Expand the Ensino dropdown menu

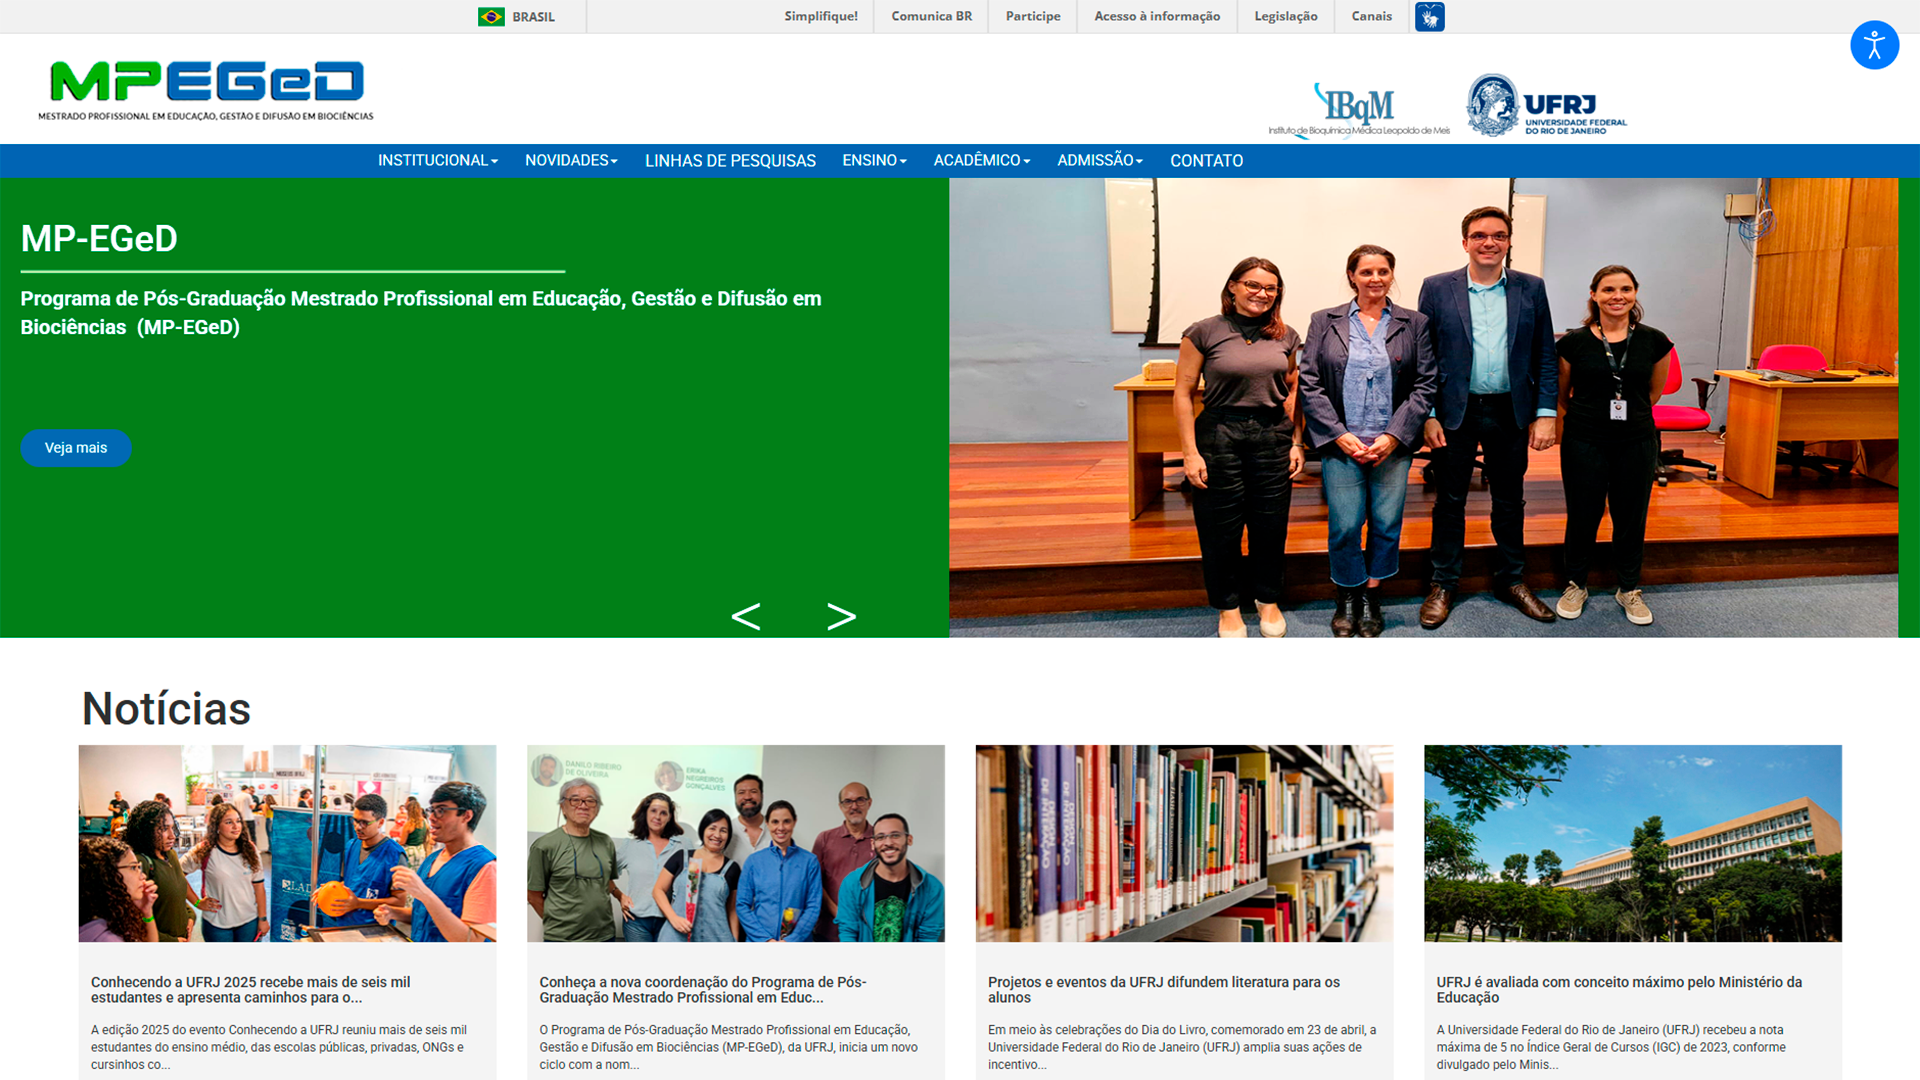[x=874, y=160]
